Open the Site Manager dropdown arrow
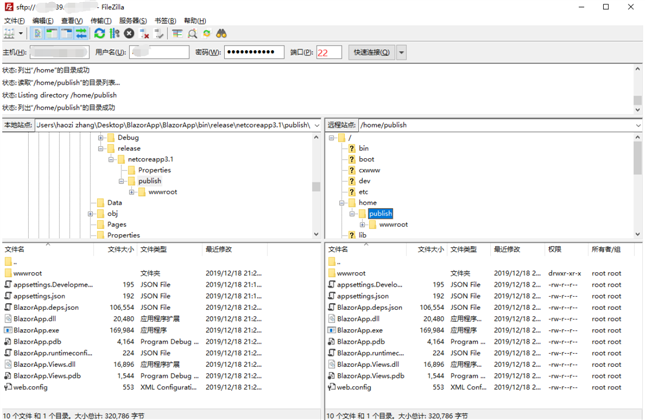 point(21,34)
